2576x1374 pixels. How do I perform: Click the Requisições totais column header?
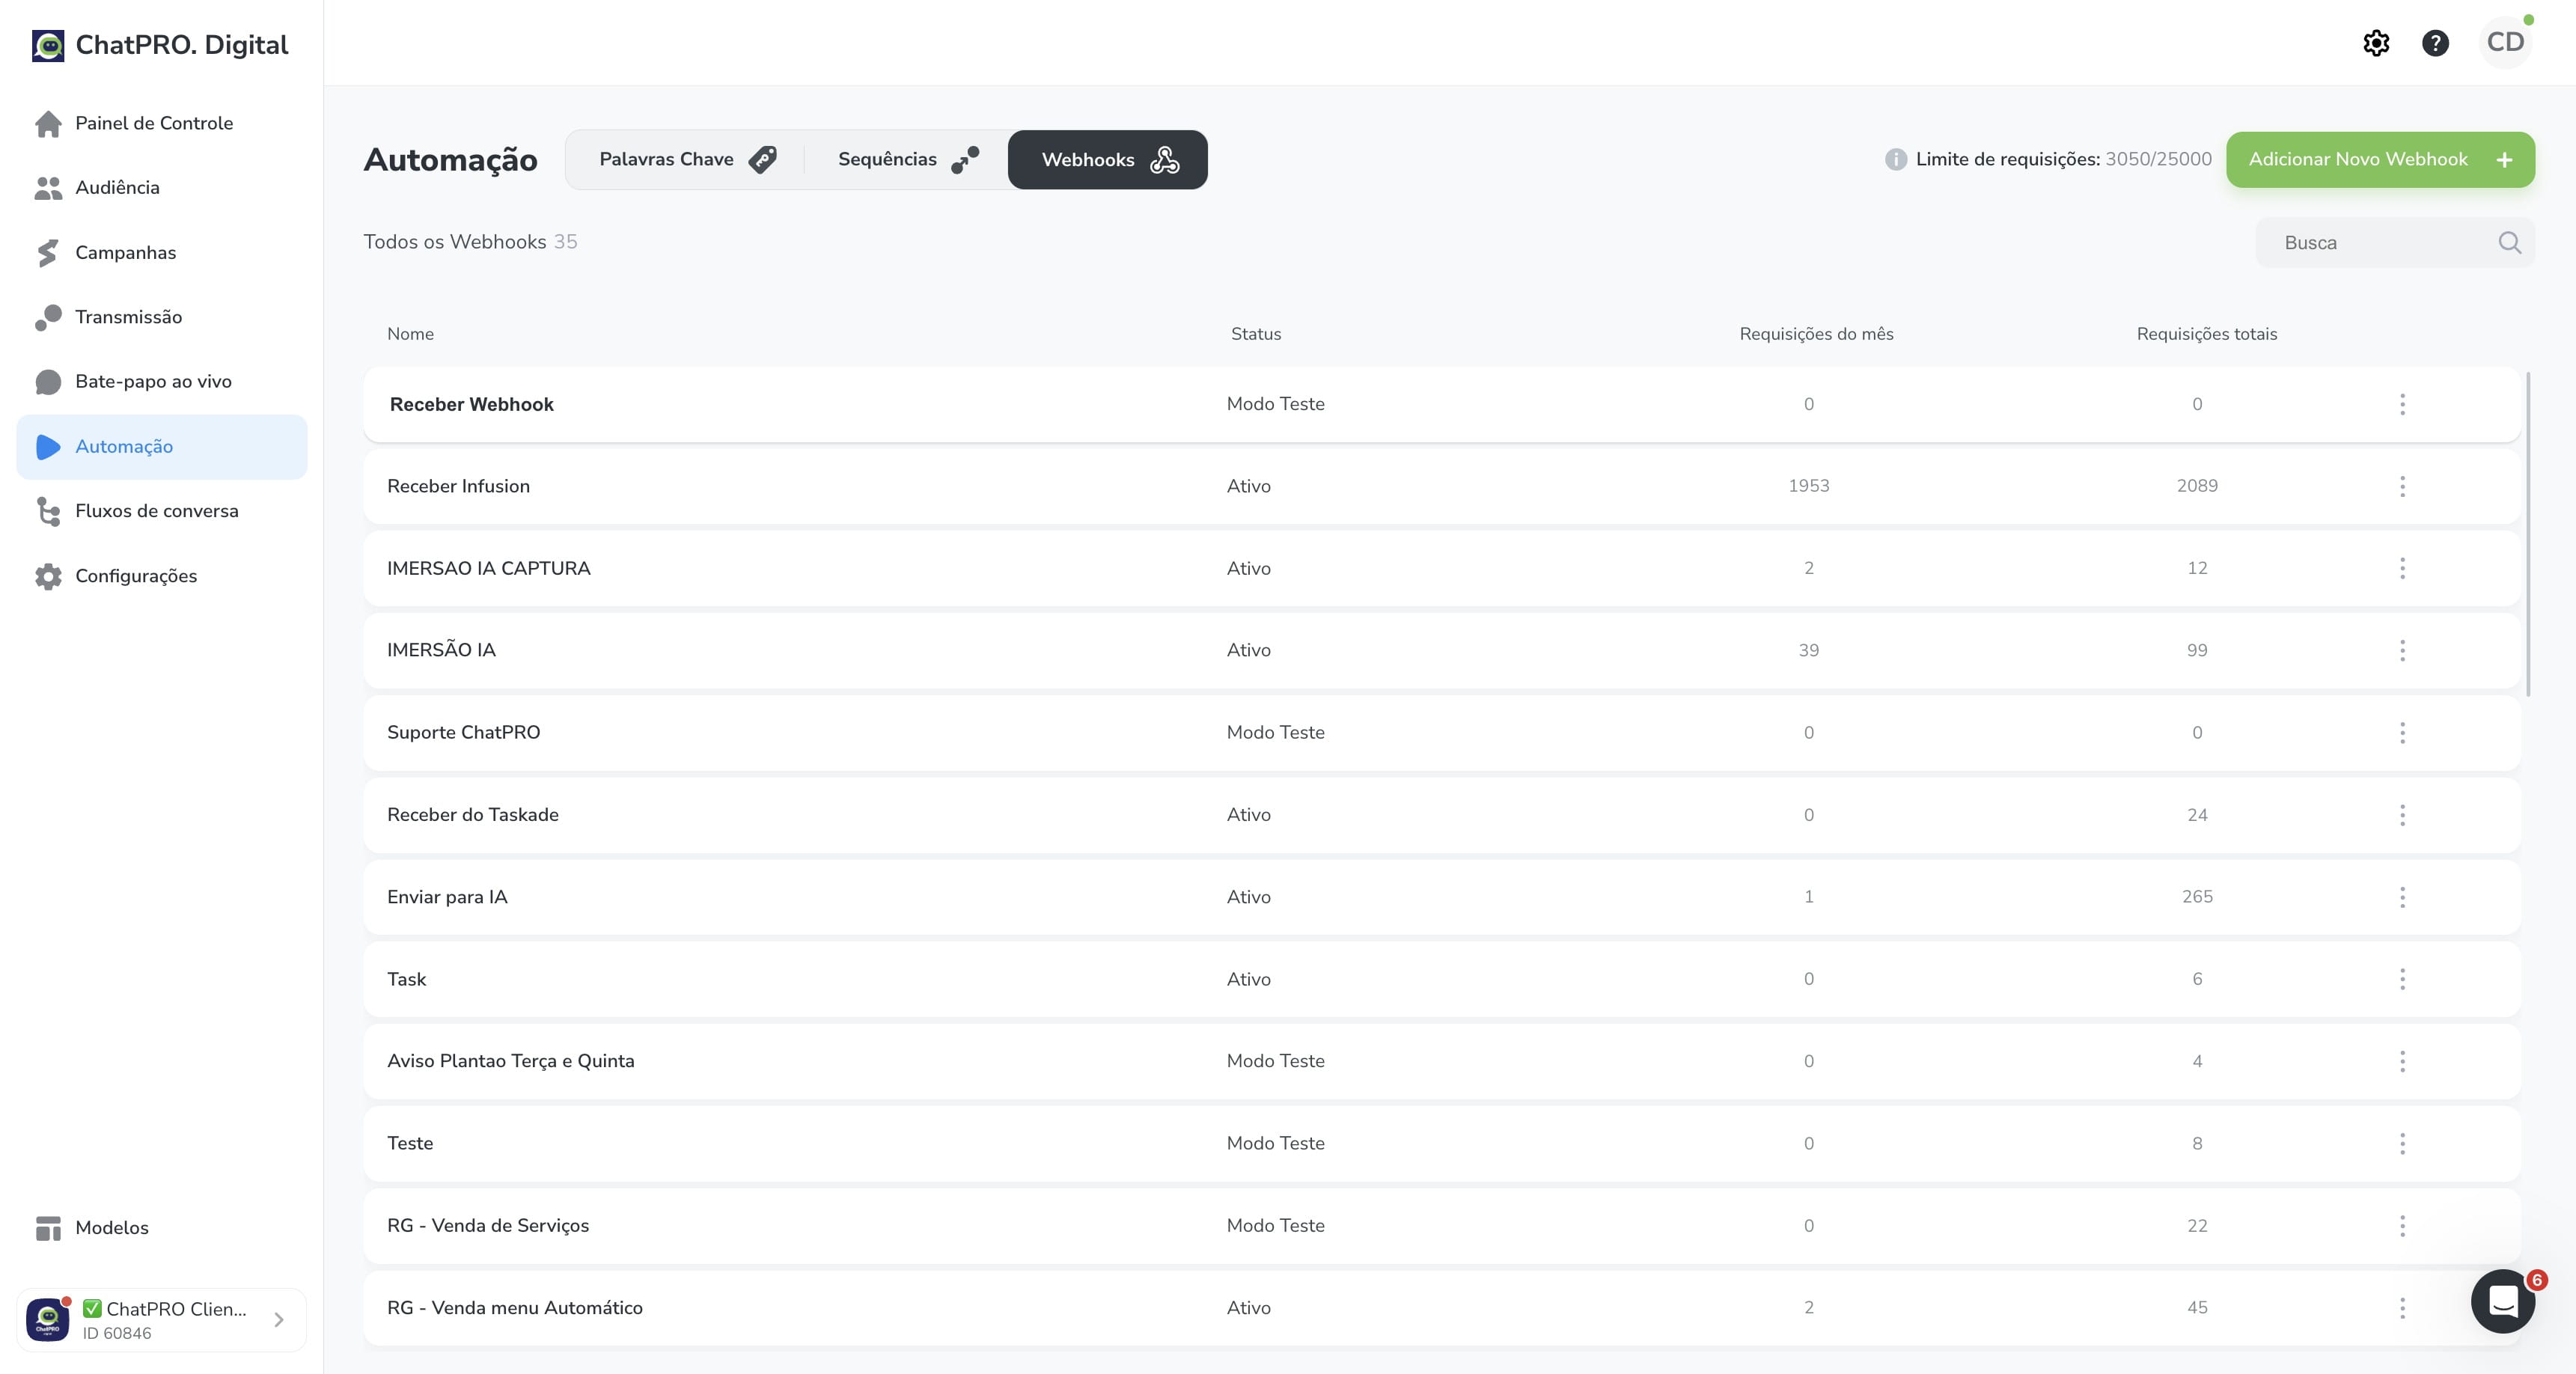2206,334
